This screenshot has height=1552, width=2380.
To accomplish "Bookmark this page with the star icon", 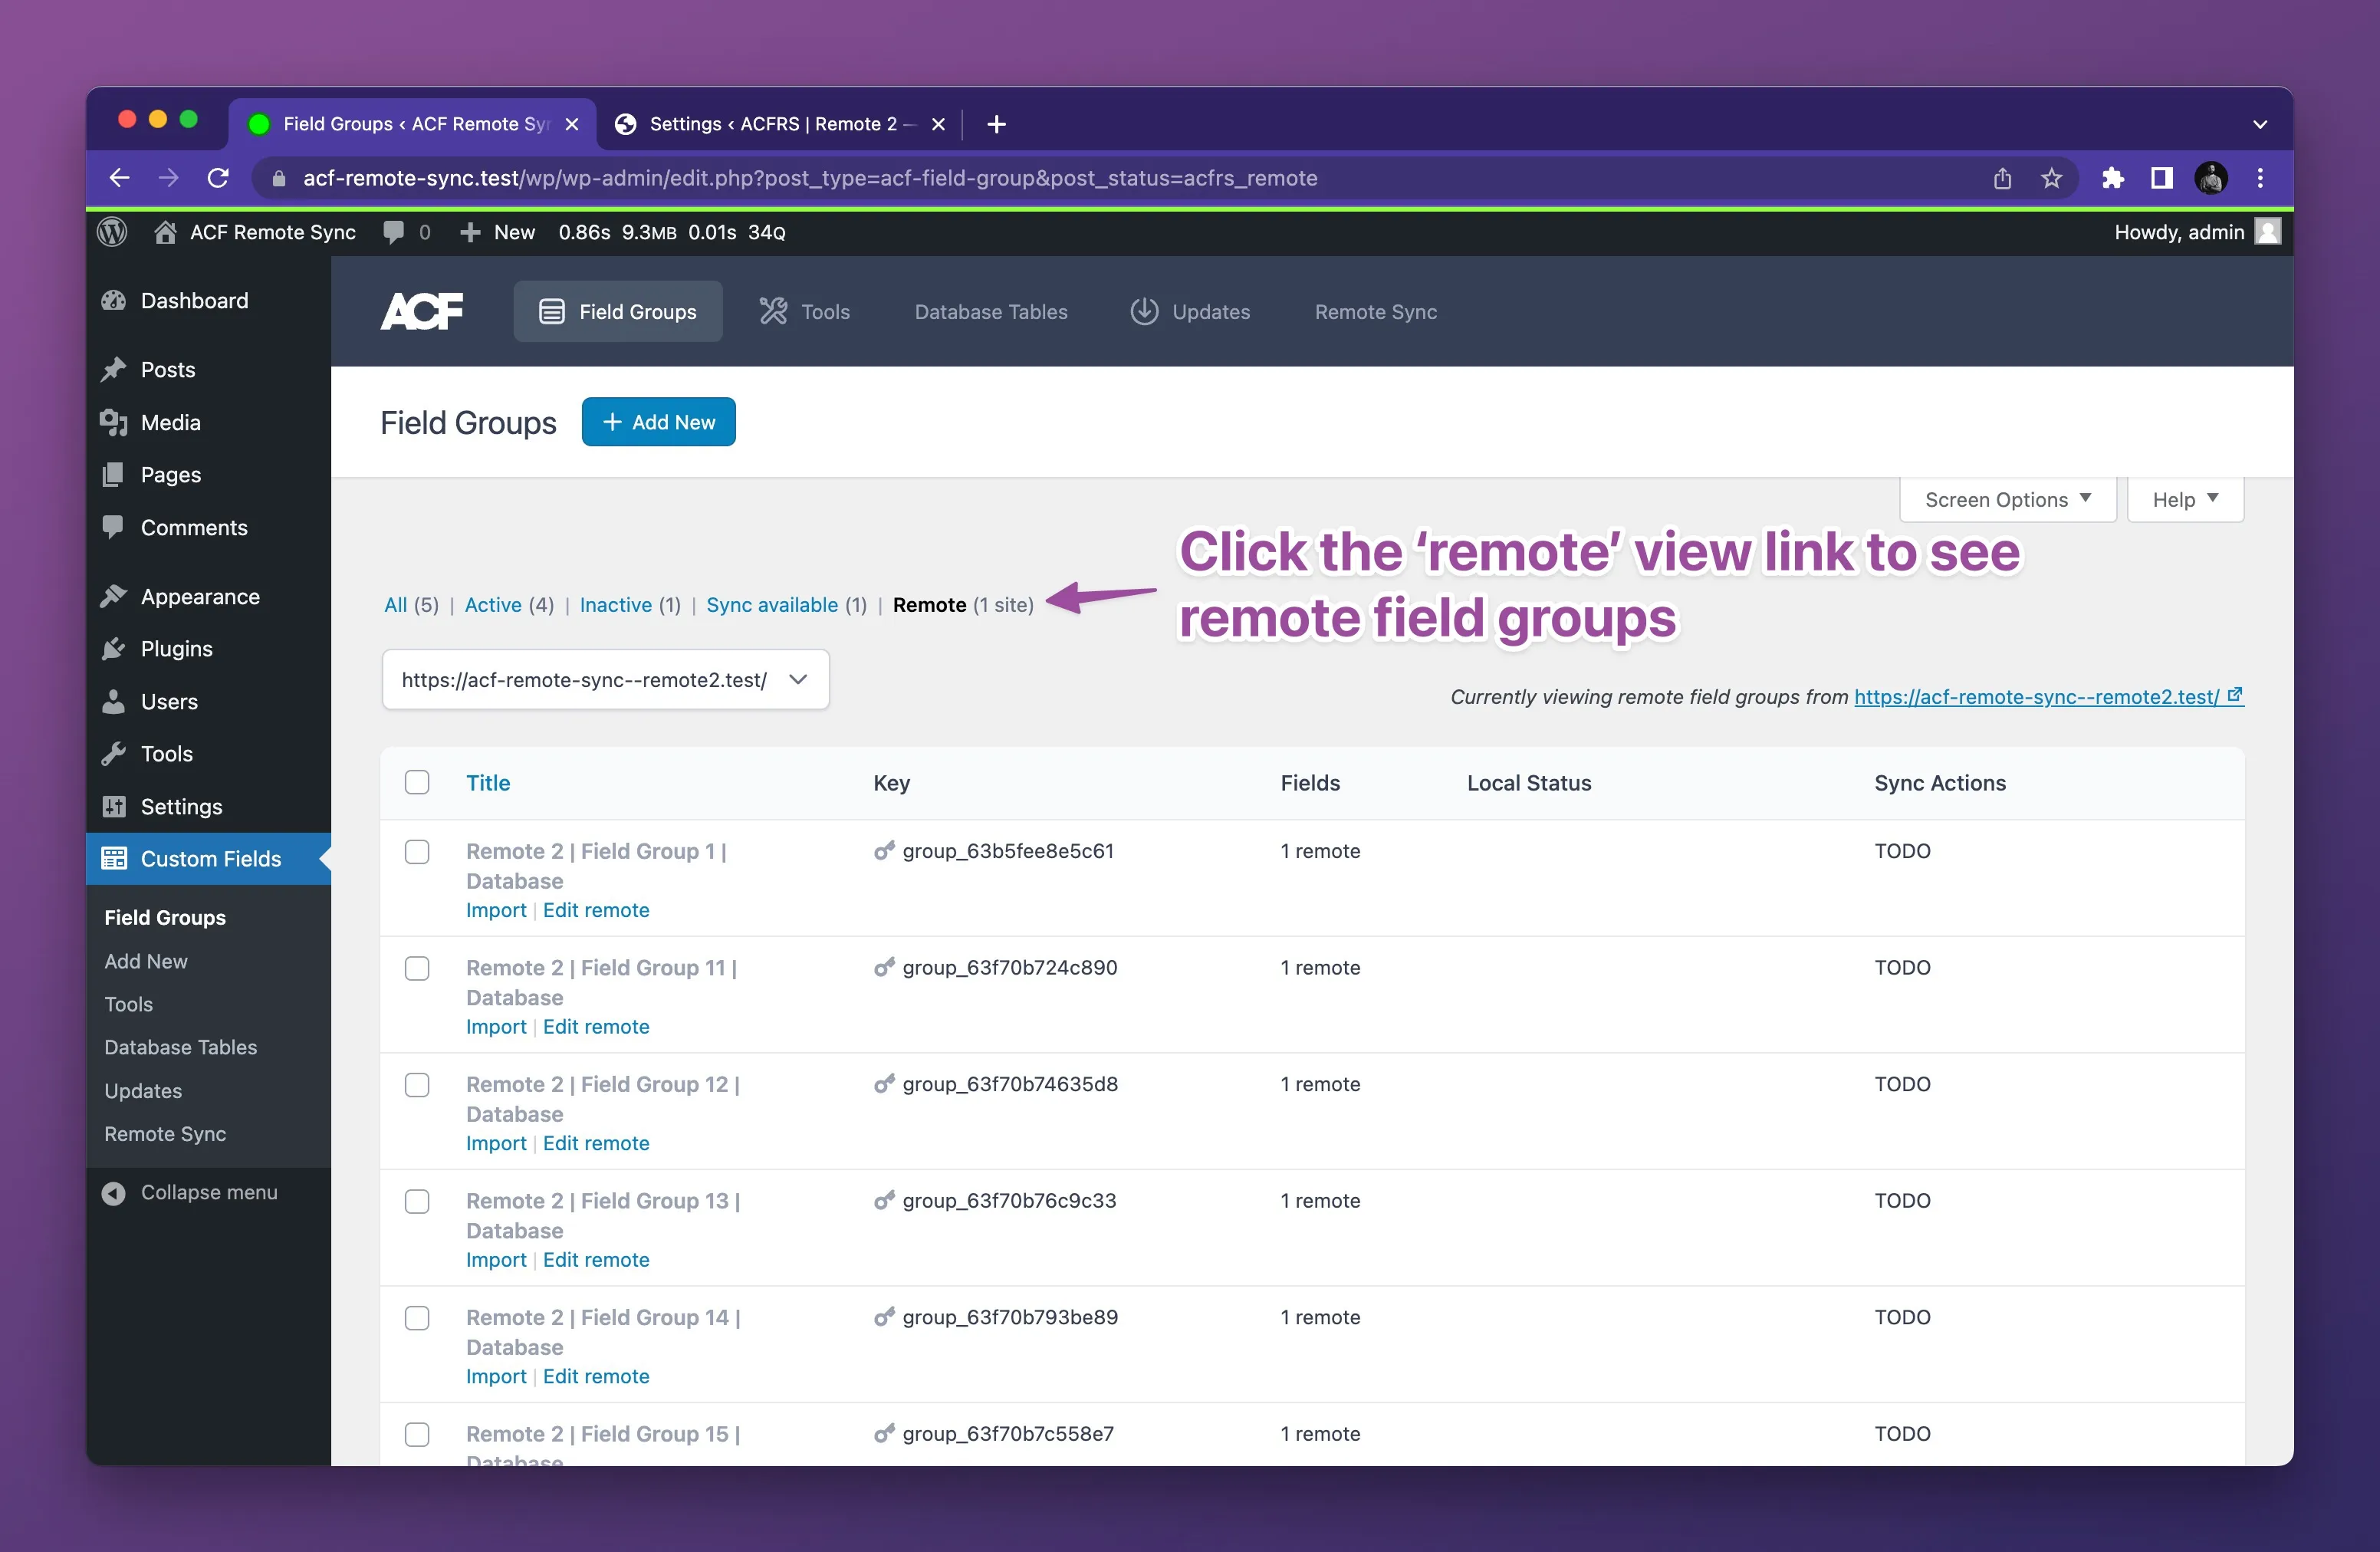I will coord(2051,178).
